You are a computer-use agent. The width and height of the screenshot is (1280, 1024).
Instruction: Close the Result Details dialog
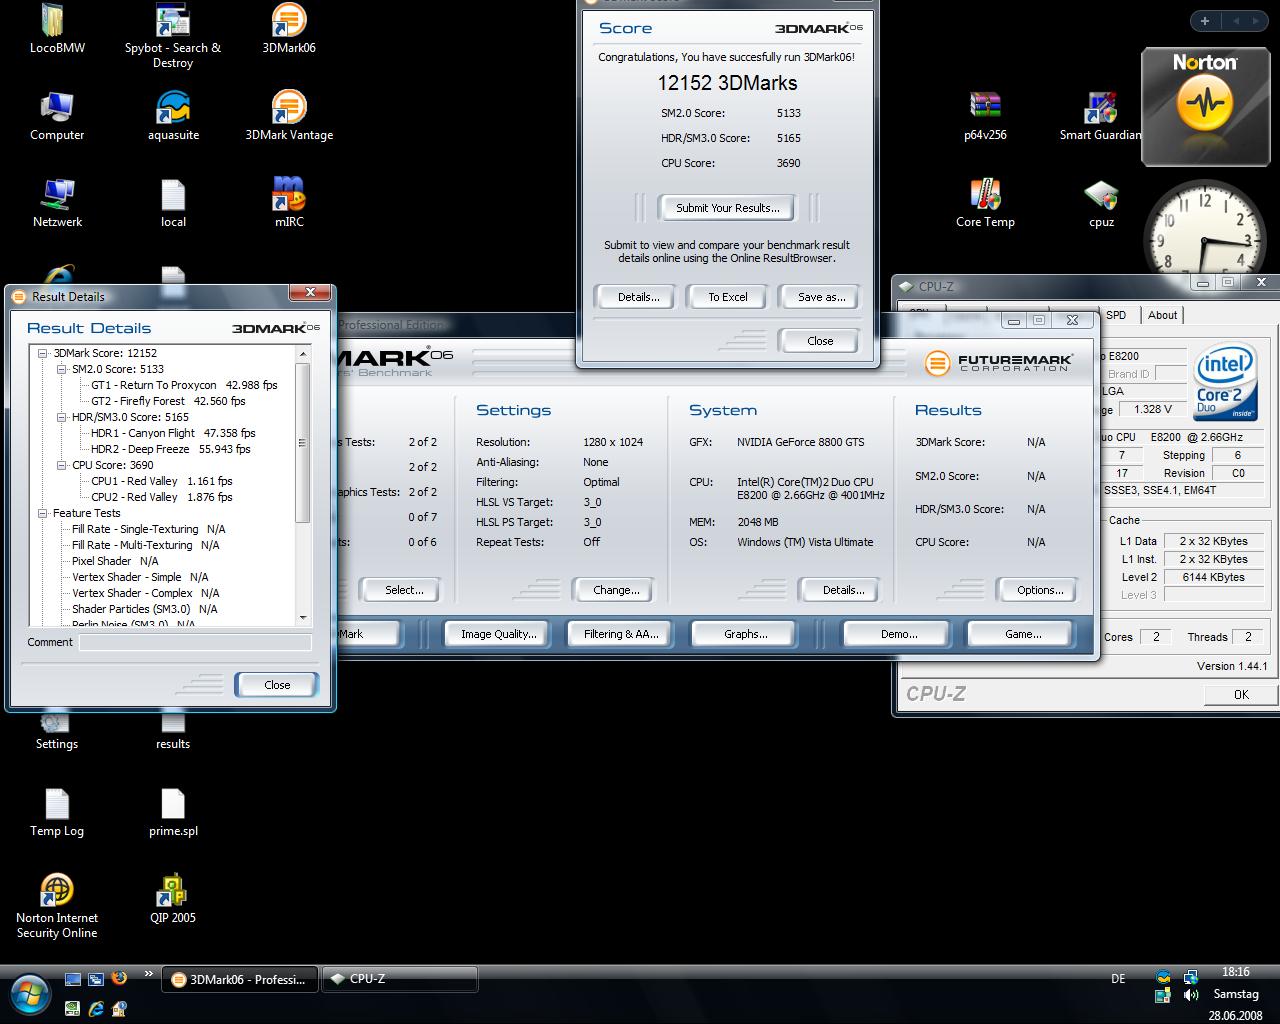(x=277, y=685)
